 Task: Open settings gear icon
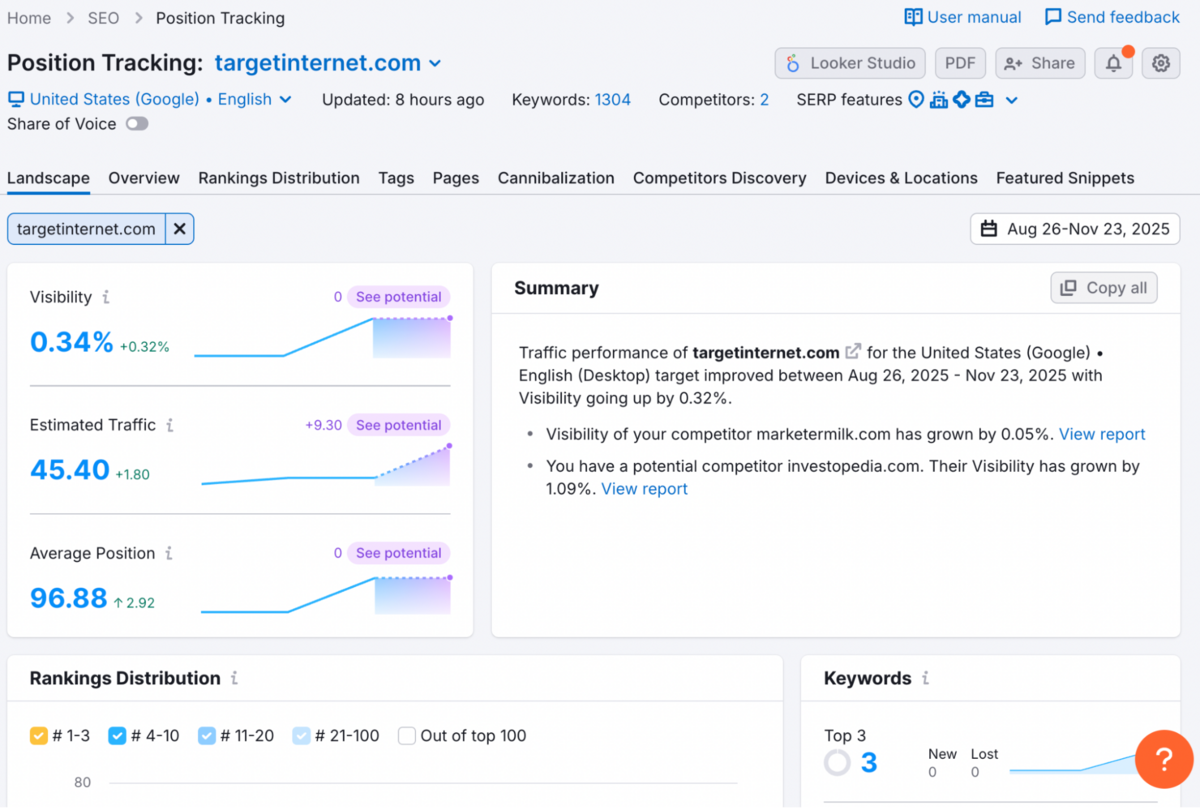pos(1160,63)
